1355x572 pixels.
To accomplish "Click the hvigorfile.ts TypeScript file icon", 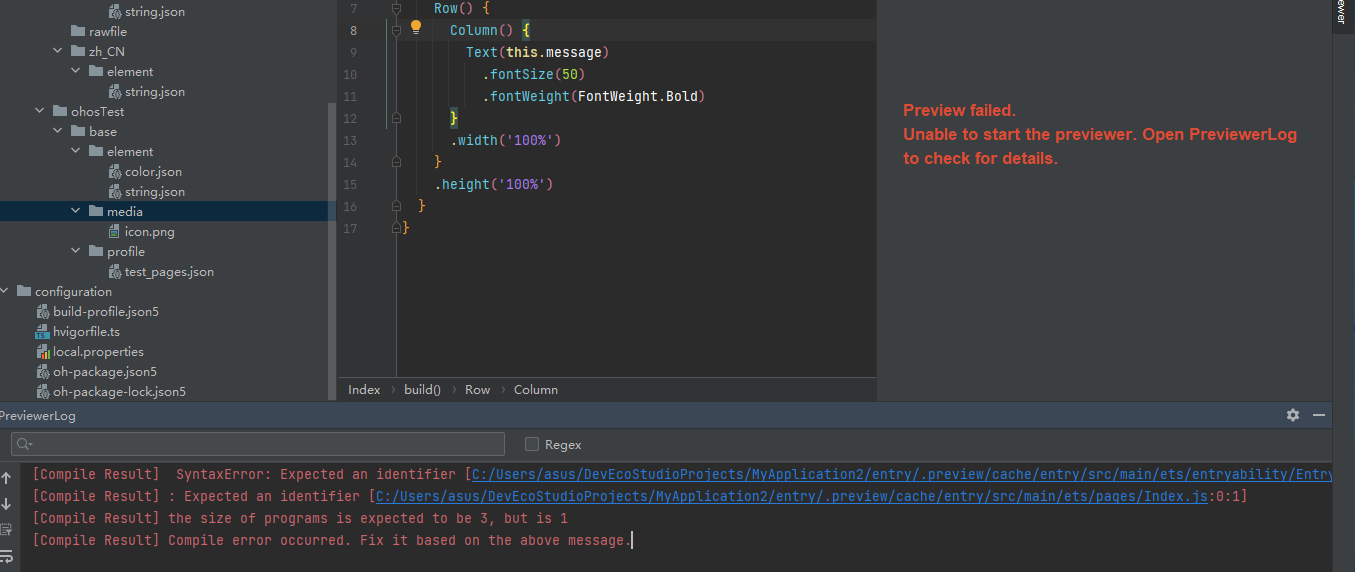I will [43, 331].
